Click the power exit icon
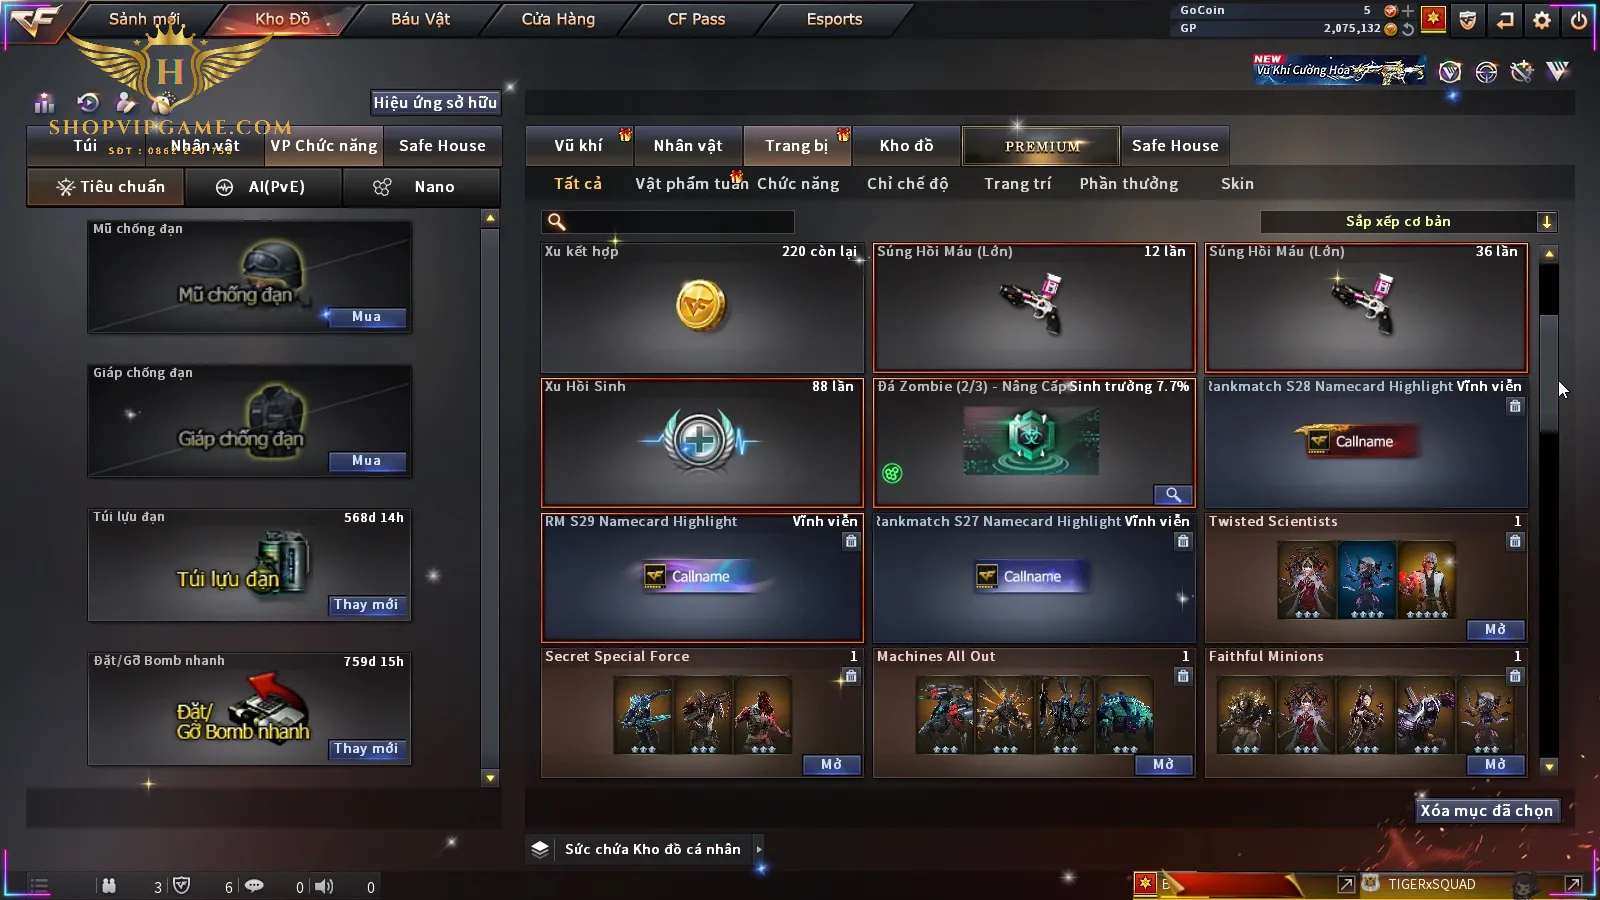This screenshot has height=900, width=1600. 1579,20
